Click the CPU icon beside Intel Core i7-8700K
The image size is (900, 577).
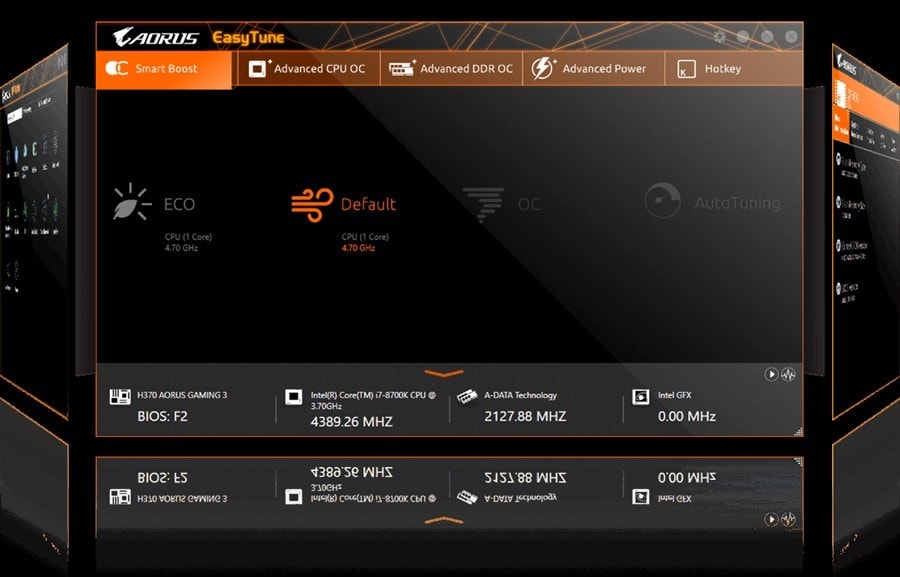pos(293,397)
